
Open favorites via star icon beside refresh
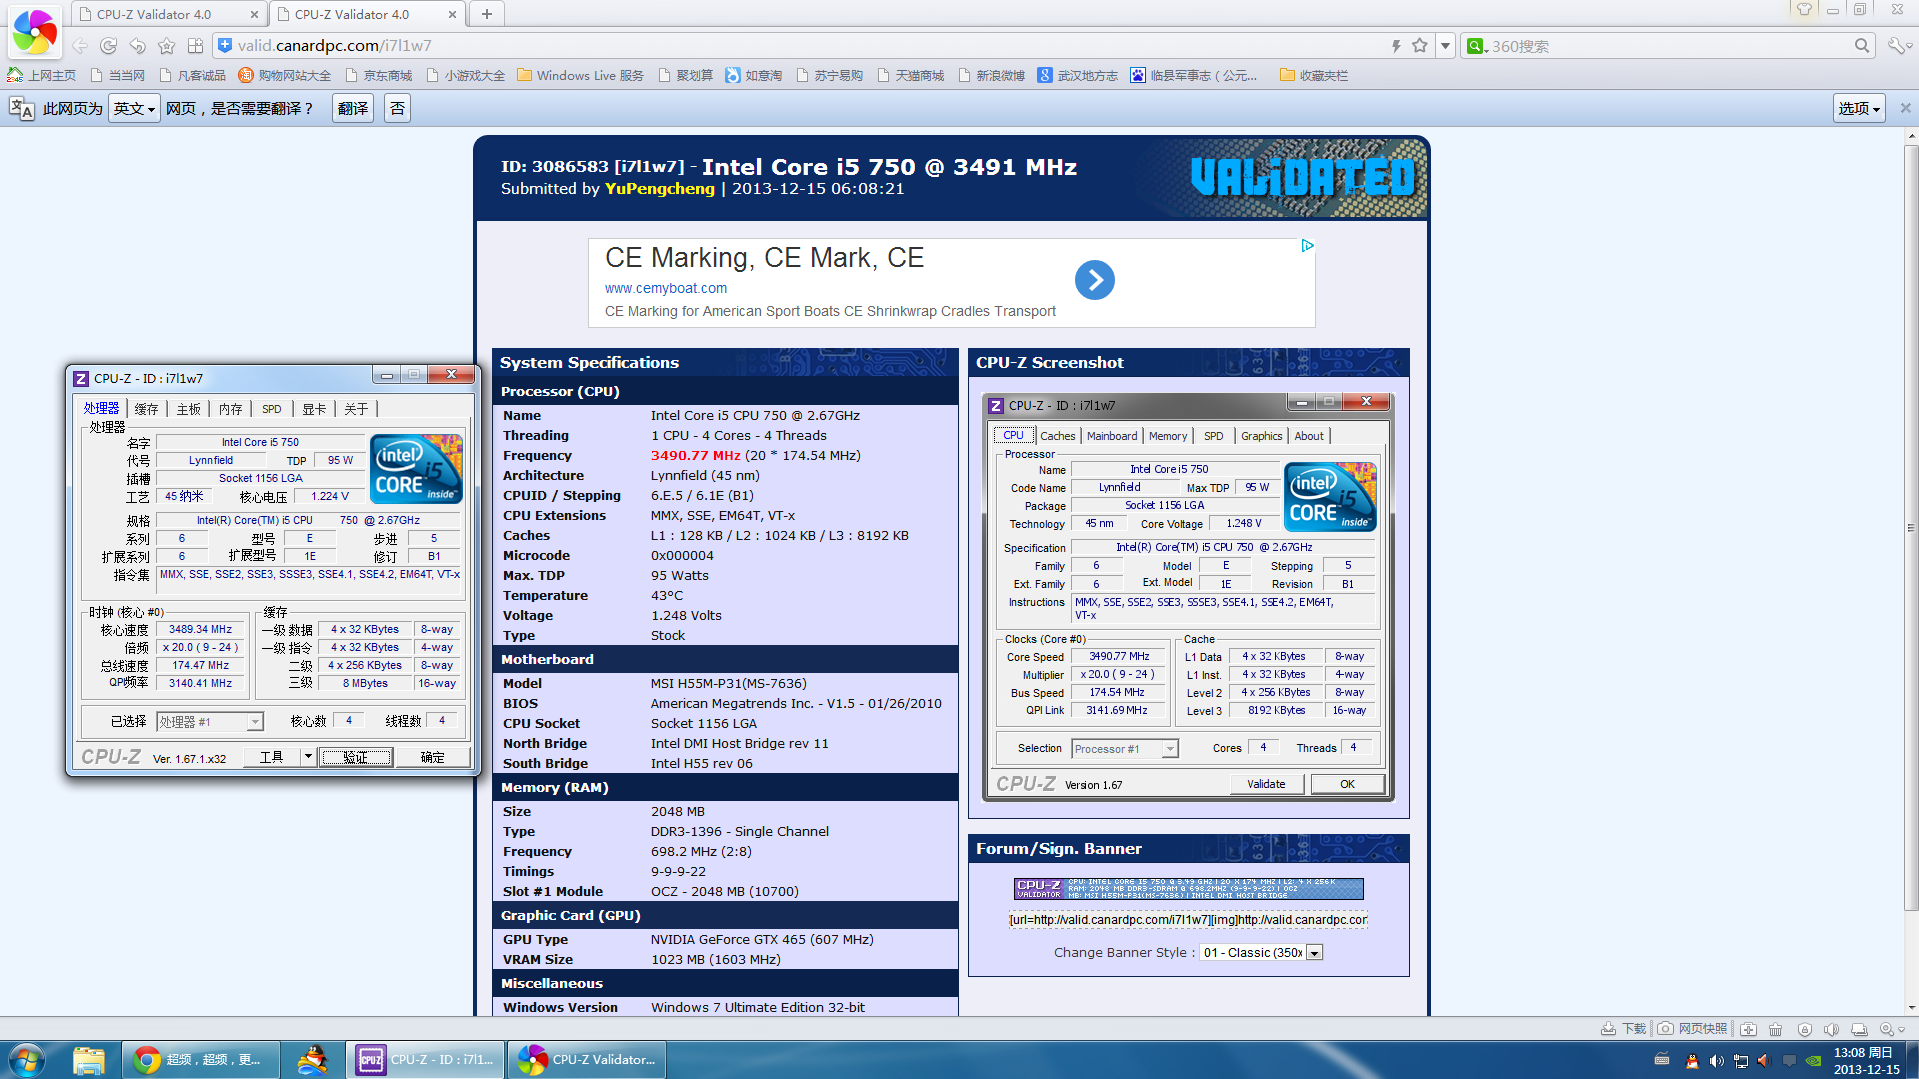click(x=167, y=46)
